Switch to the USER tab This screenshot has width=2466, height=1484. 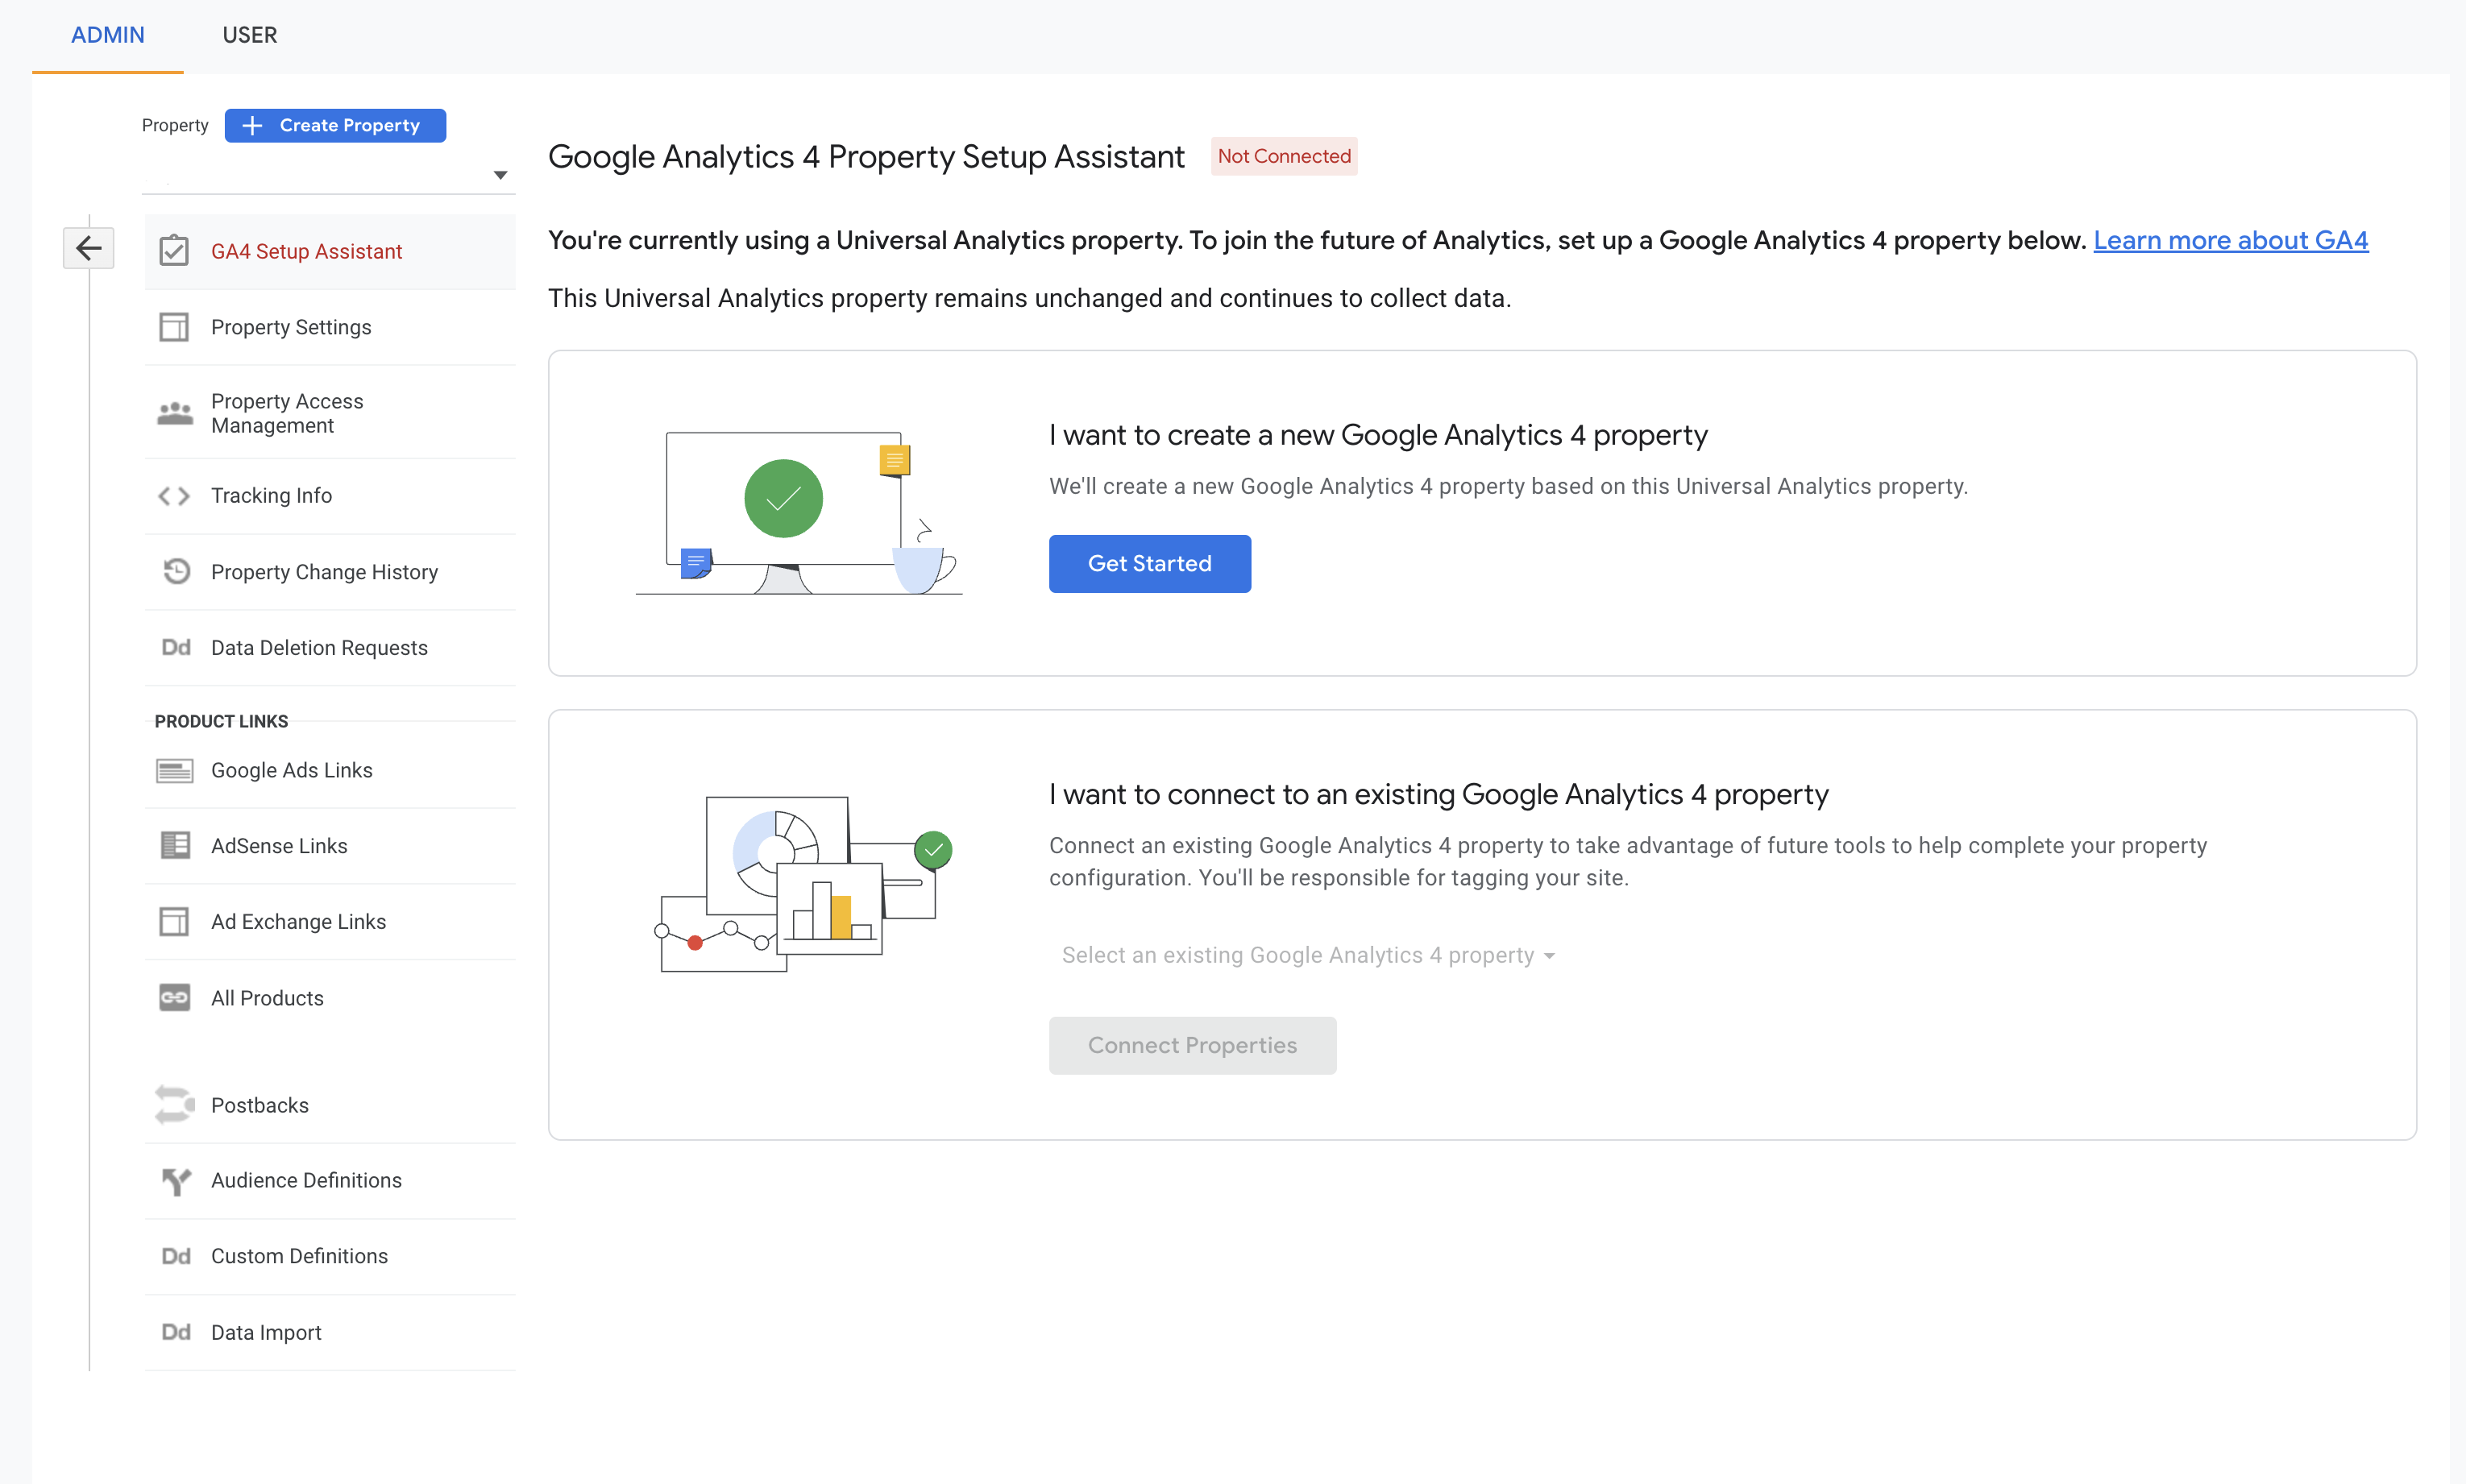tap(250, 35)
